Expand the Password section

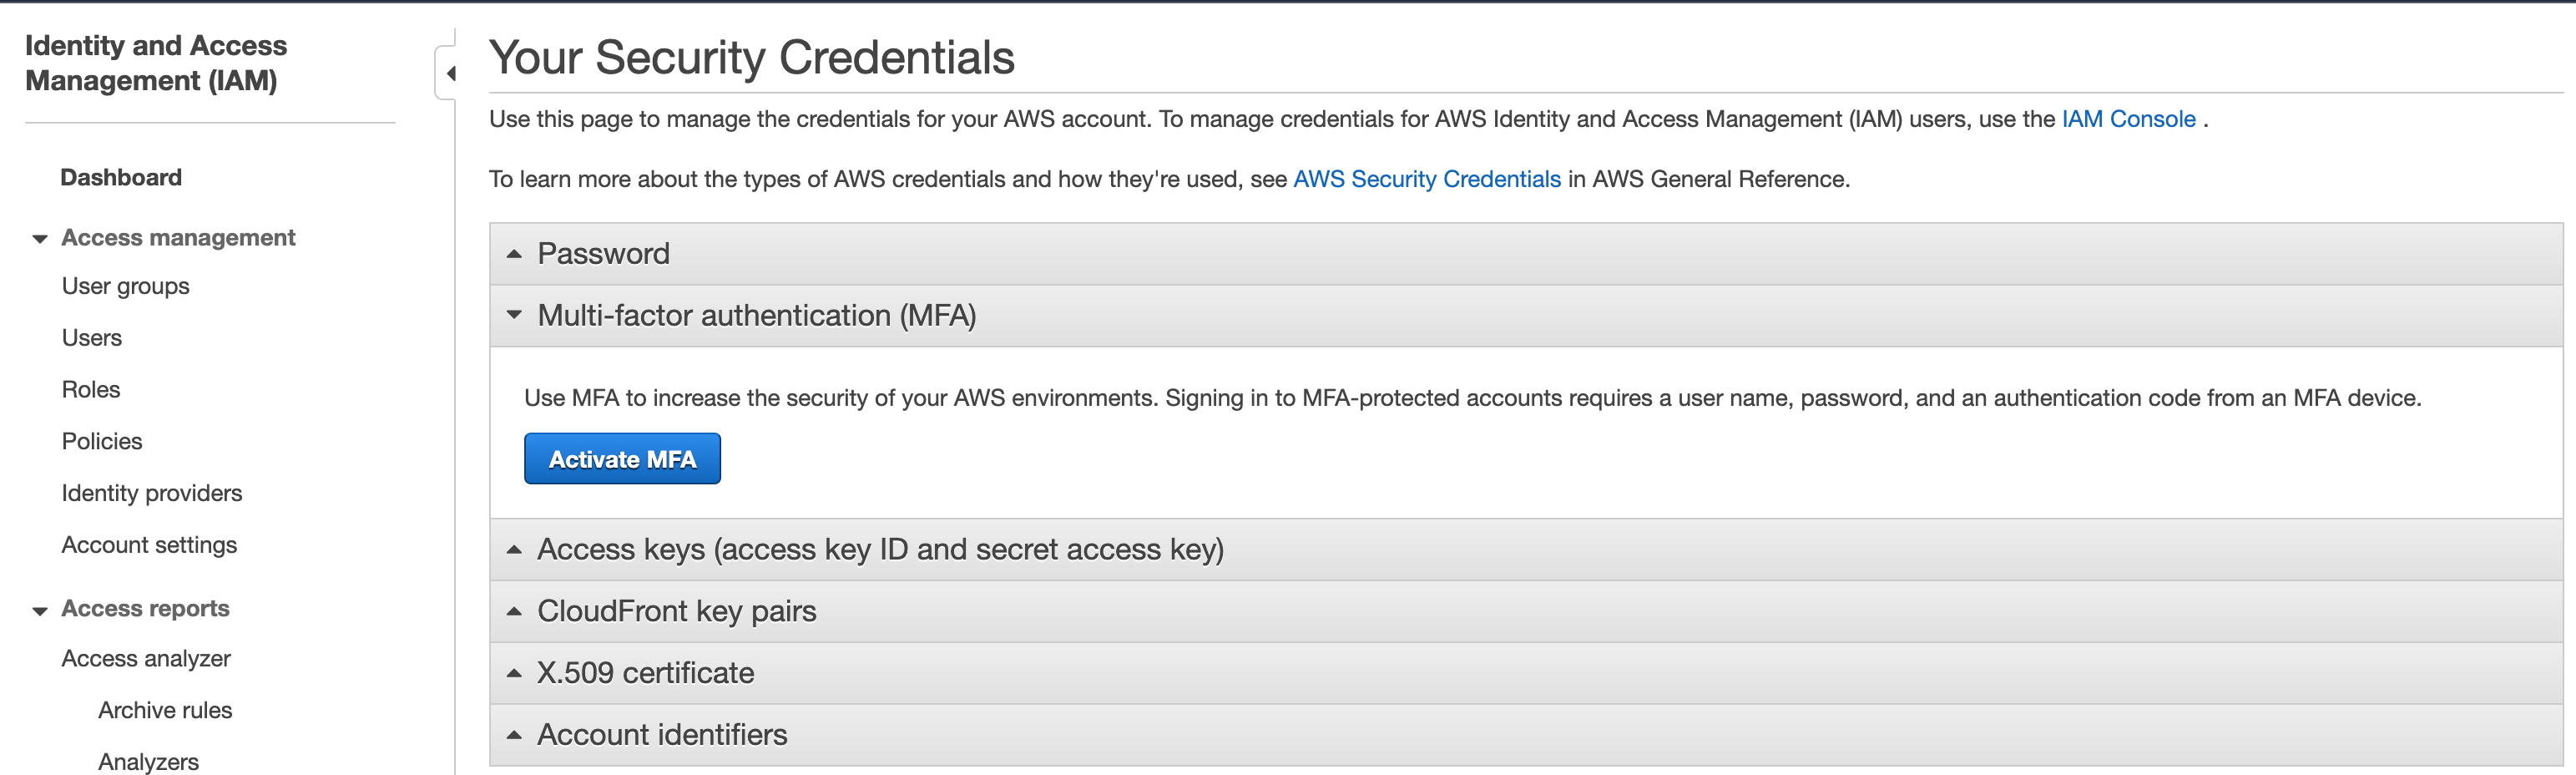tap(1526, 254)
